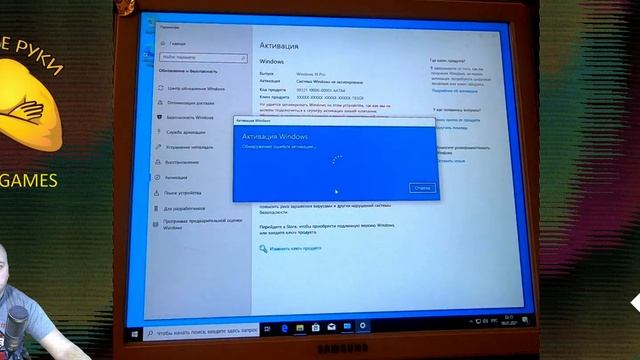Click the Код продукта value text
640x360 pixels.
tap(321, 90)
